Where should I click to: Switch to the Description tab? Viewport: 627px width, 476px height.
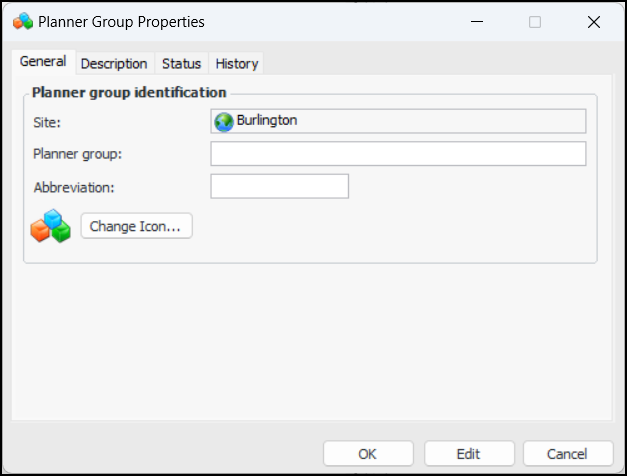coord(114,63)
